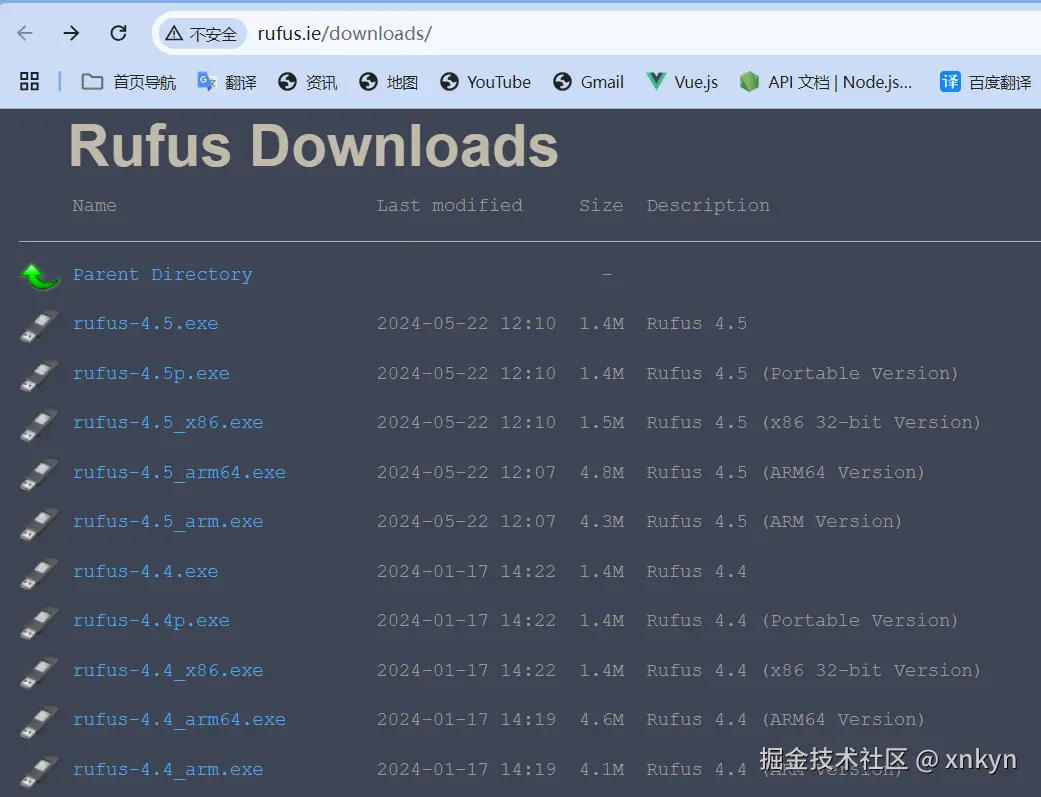This screenshot has width=1041, height=797.
Task: Click the USB icon beside rufus-4.5_arm64.exe
Action: coord(39,475)
